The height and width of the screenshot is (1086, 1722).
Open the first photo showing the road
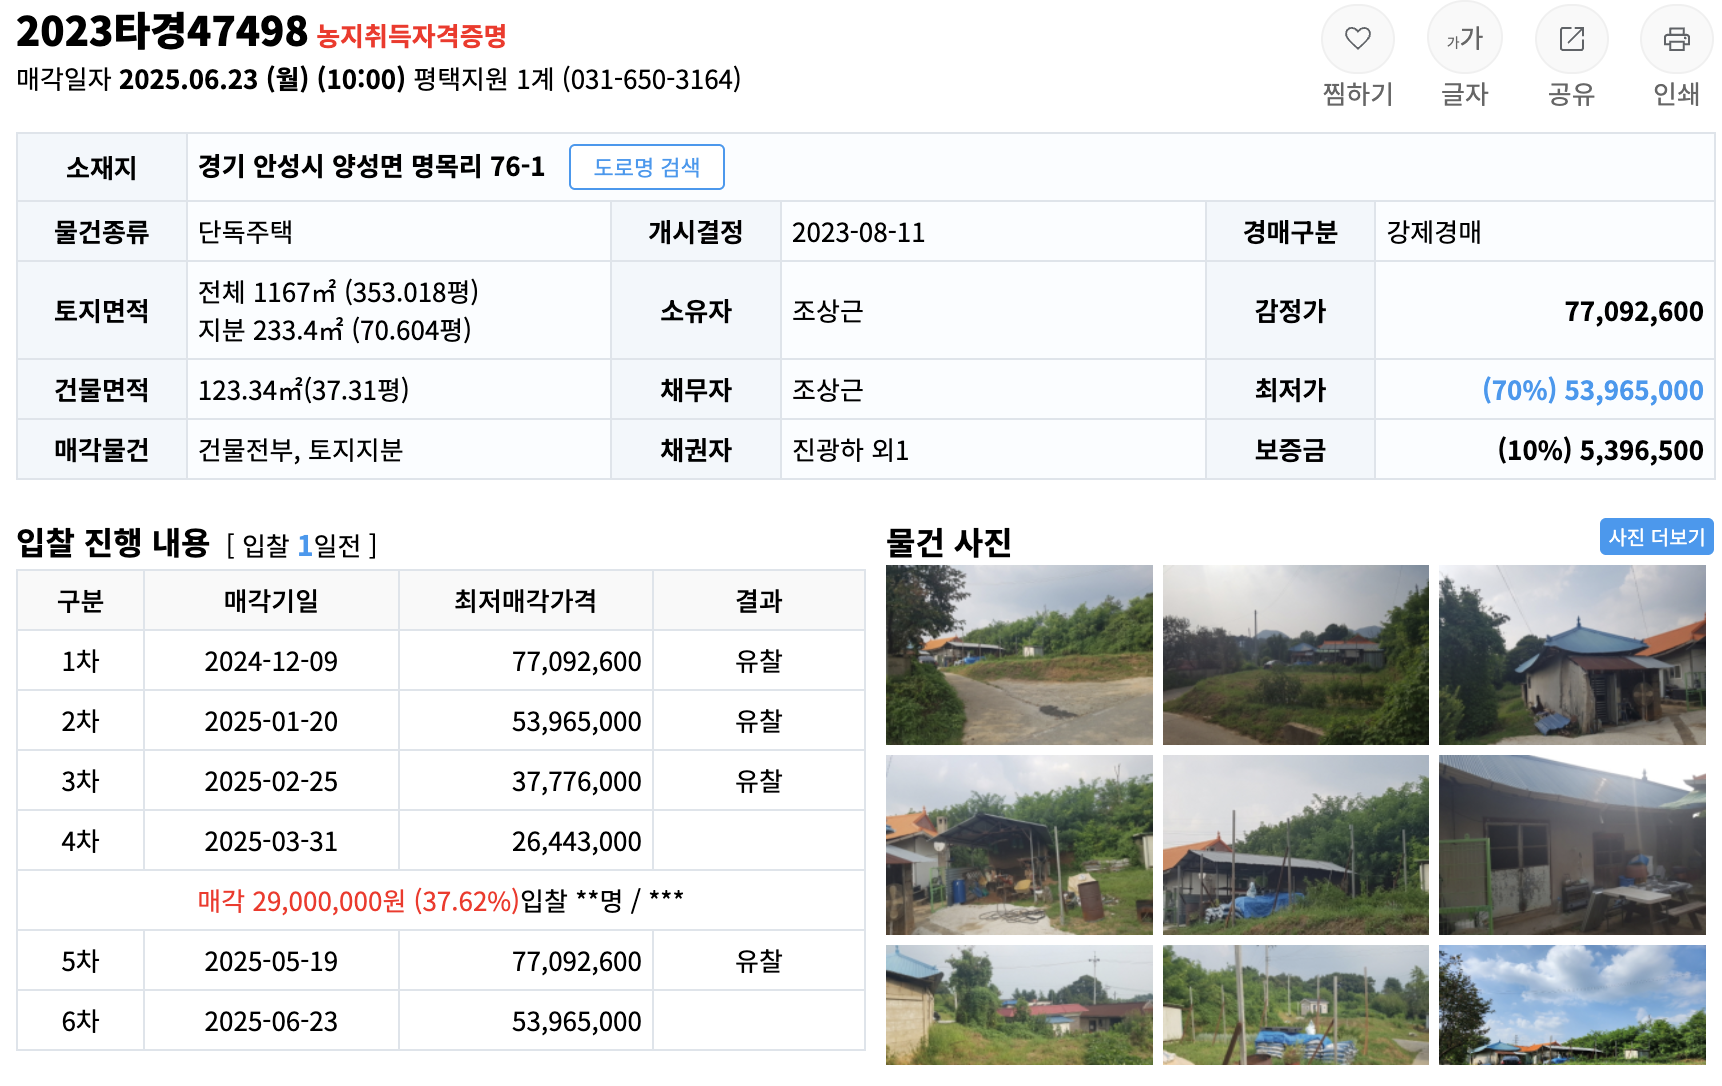tap(1019, 655)
